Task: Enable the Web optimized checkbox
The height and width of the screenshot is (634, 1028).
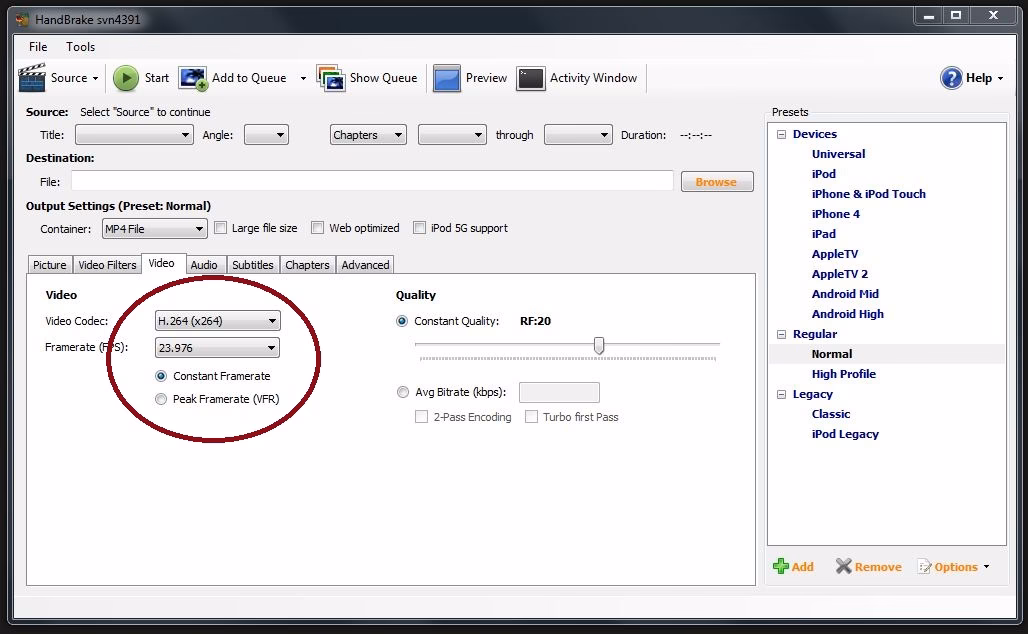Action: [317, 228]
